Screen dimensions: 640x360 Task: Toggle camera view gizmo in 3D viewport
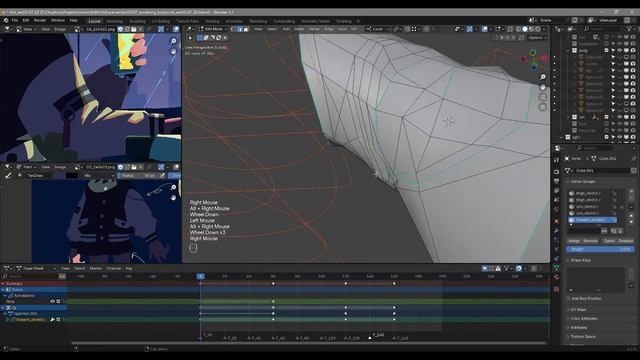tap(542, 97)
